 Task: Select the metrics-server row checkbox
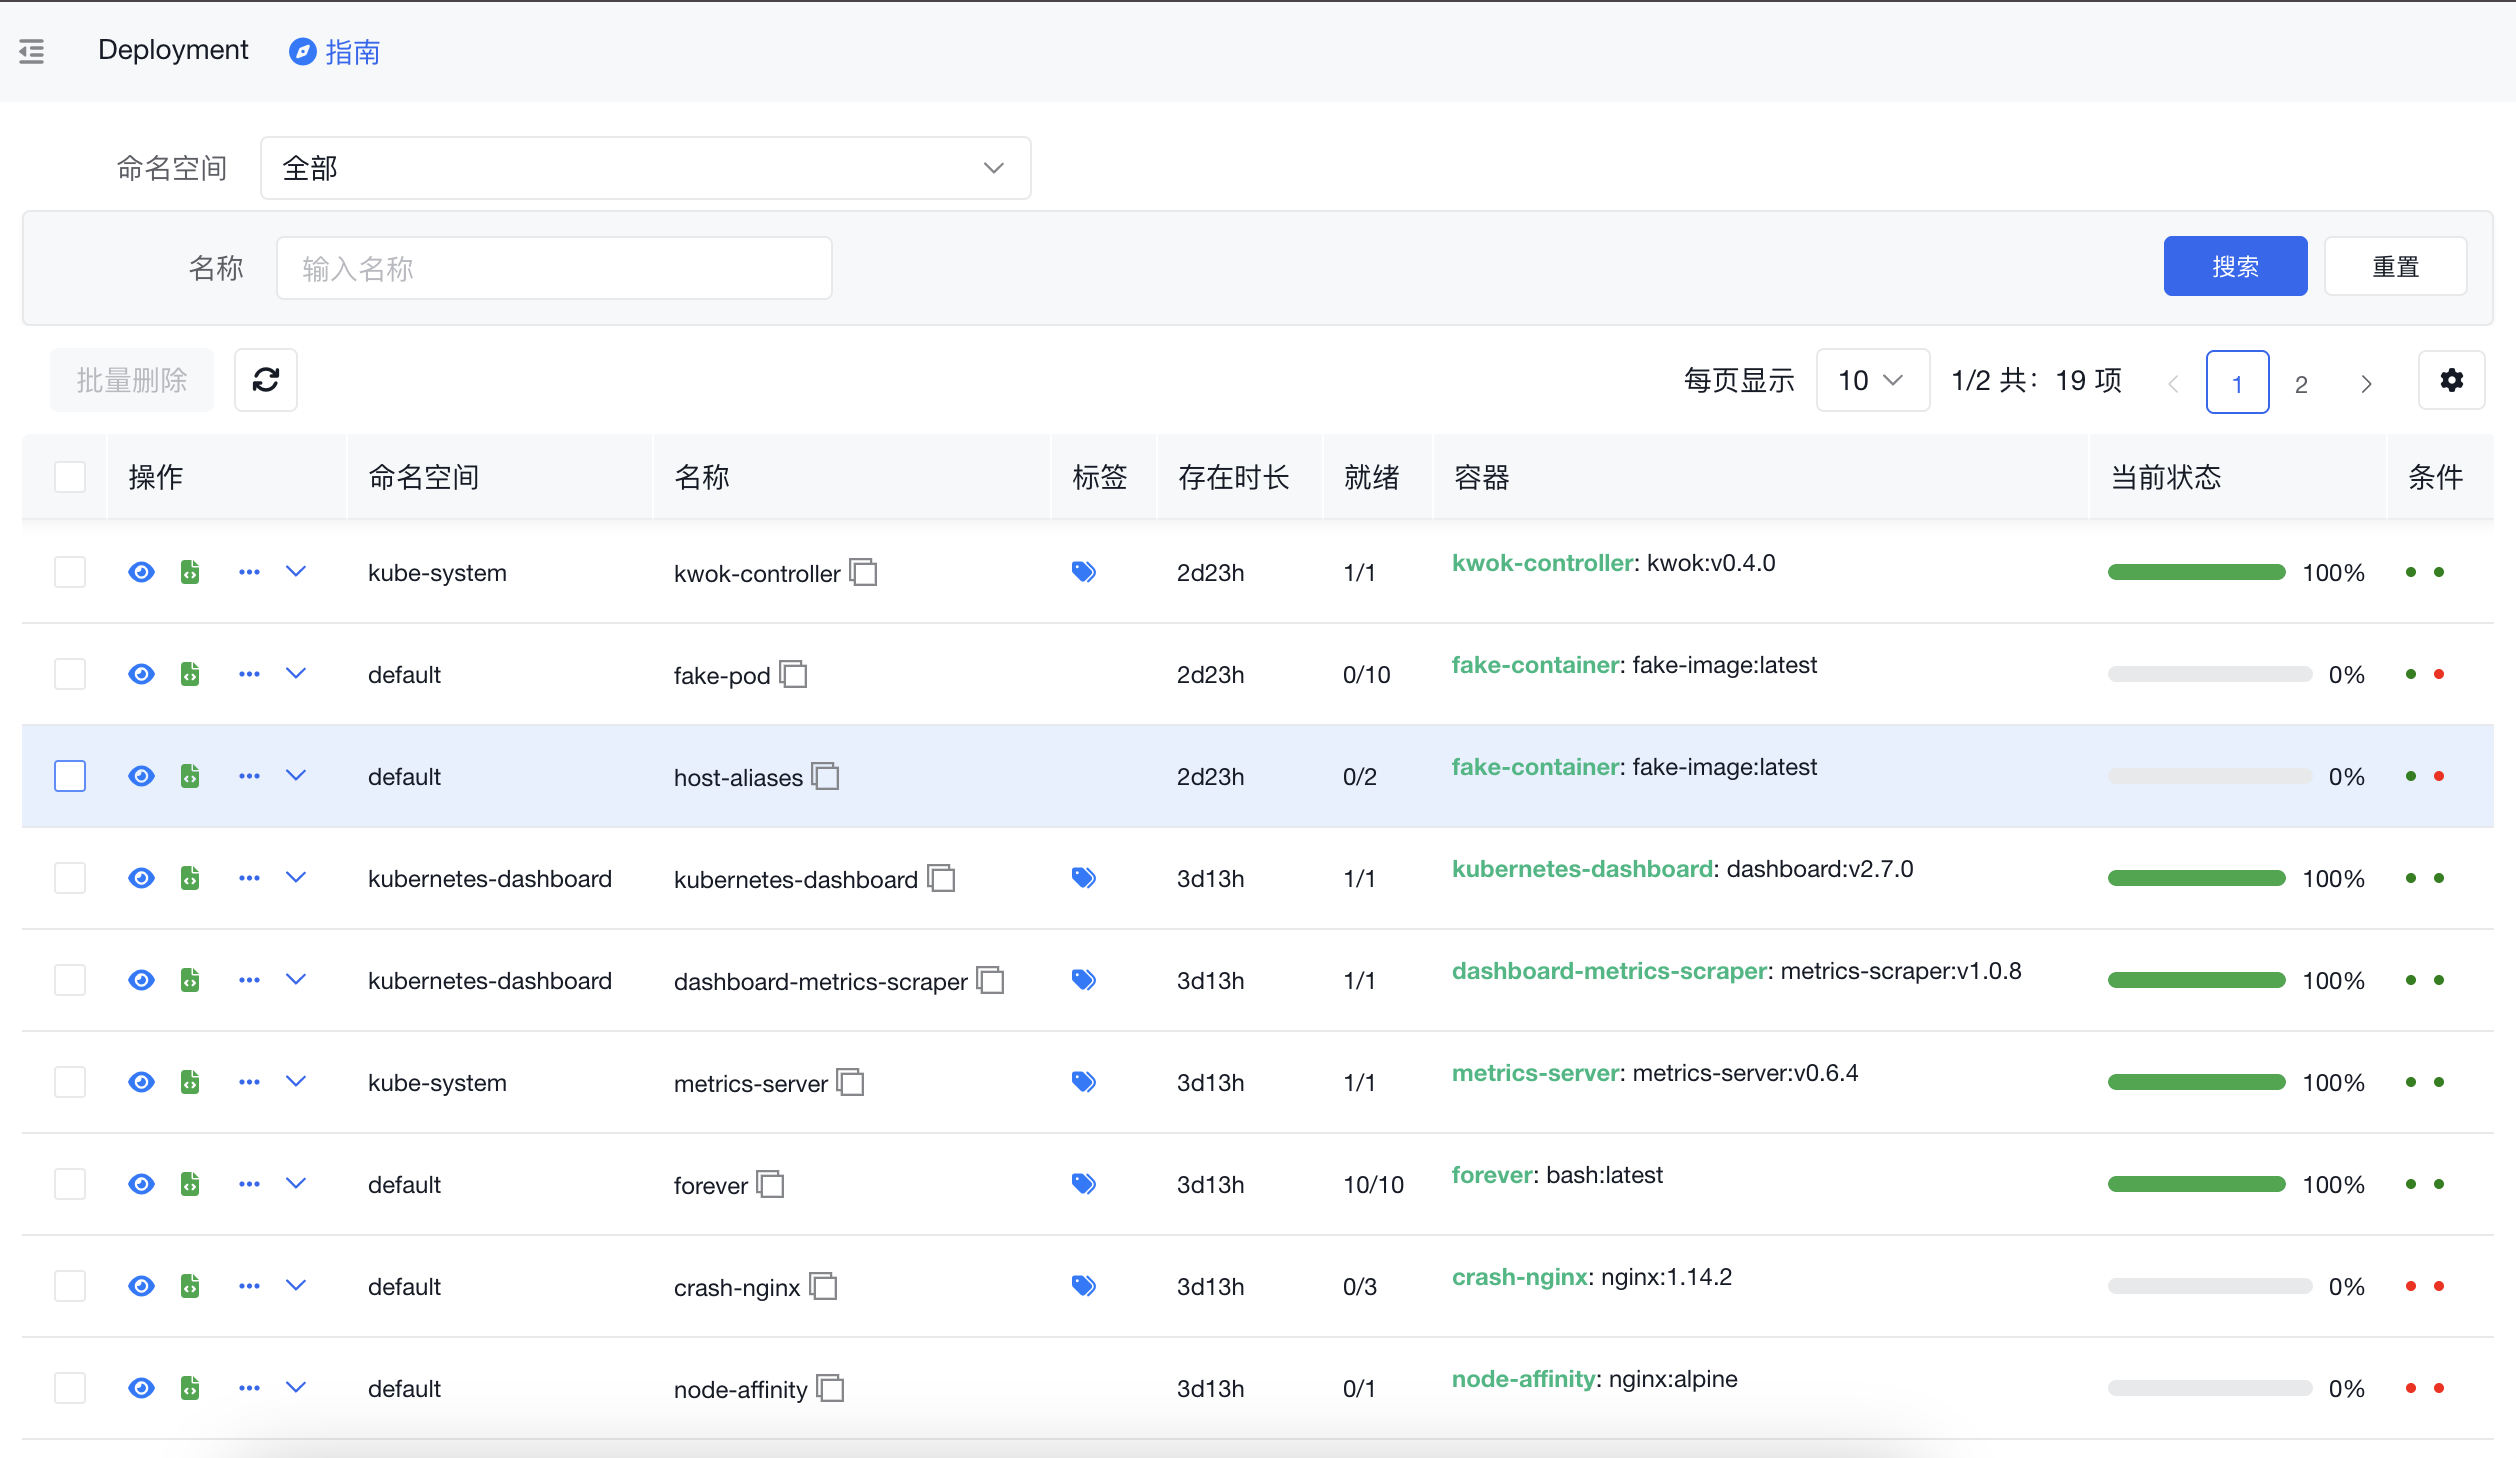coord(70,1082)
